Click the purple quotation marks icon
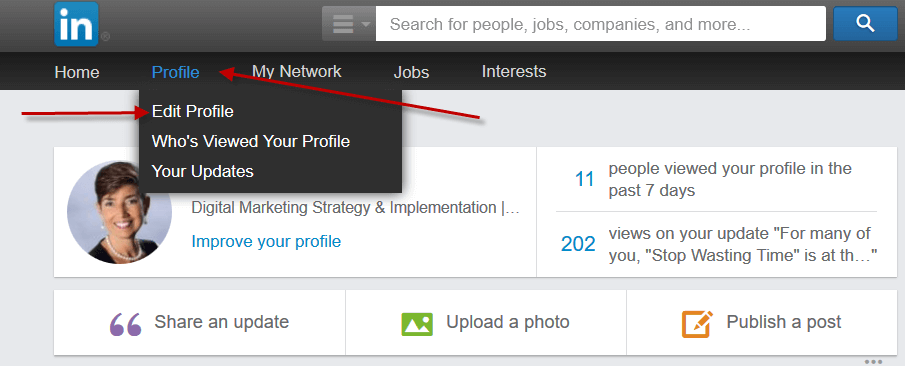The width and height of the screenshot is (905, 366). coord(125,324)
